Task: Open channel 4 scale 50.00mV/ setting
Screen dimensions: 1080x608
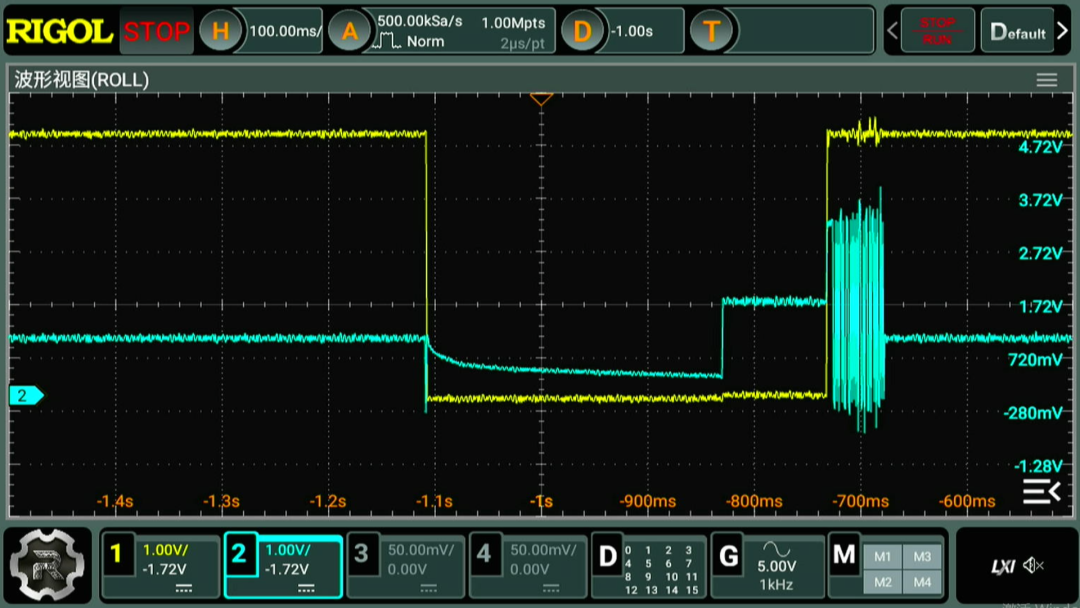Action: [543, 550]
